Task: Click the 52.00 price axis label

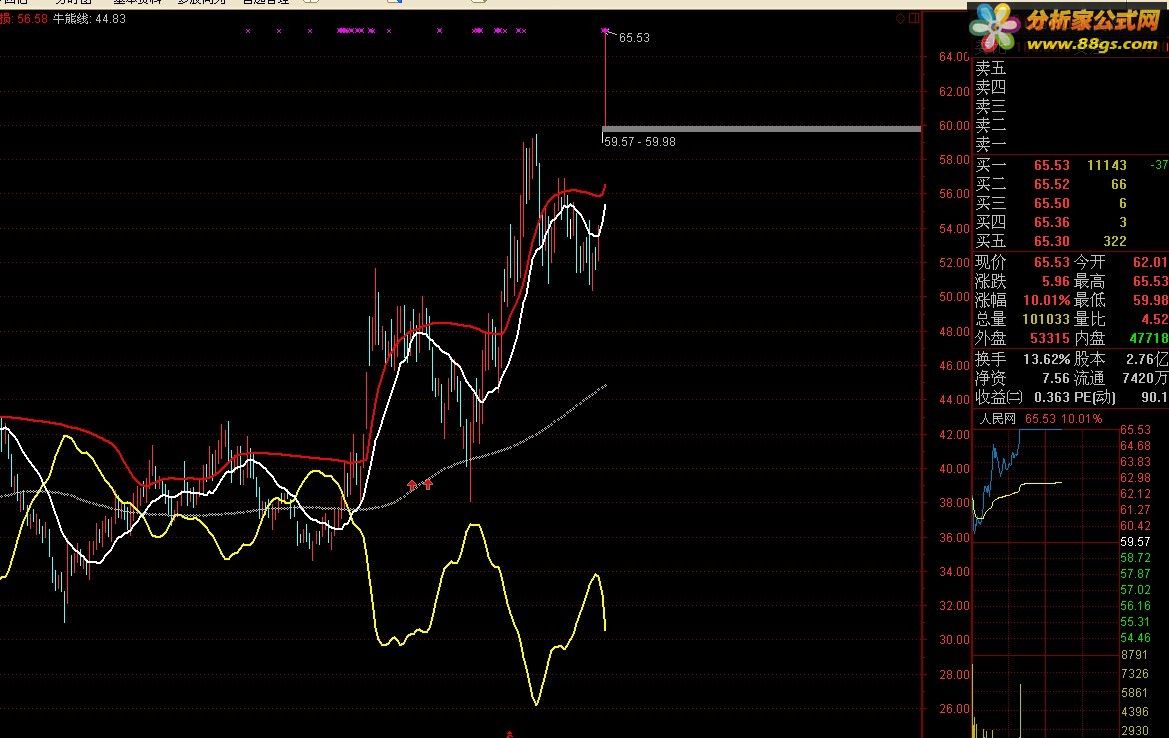Action: 954,262
